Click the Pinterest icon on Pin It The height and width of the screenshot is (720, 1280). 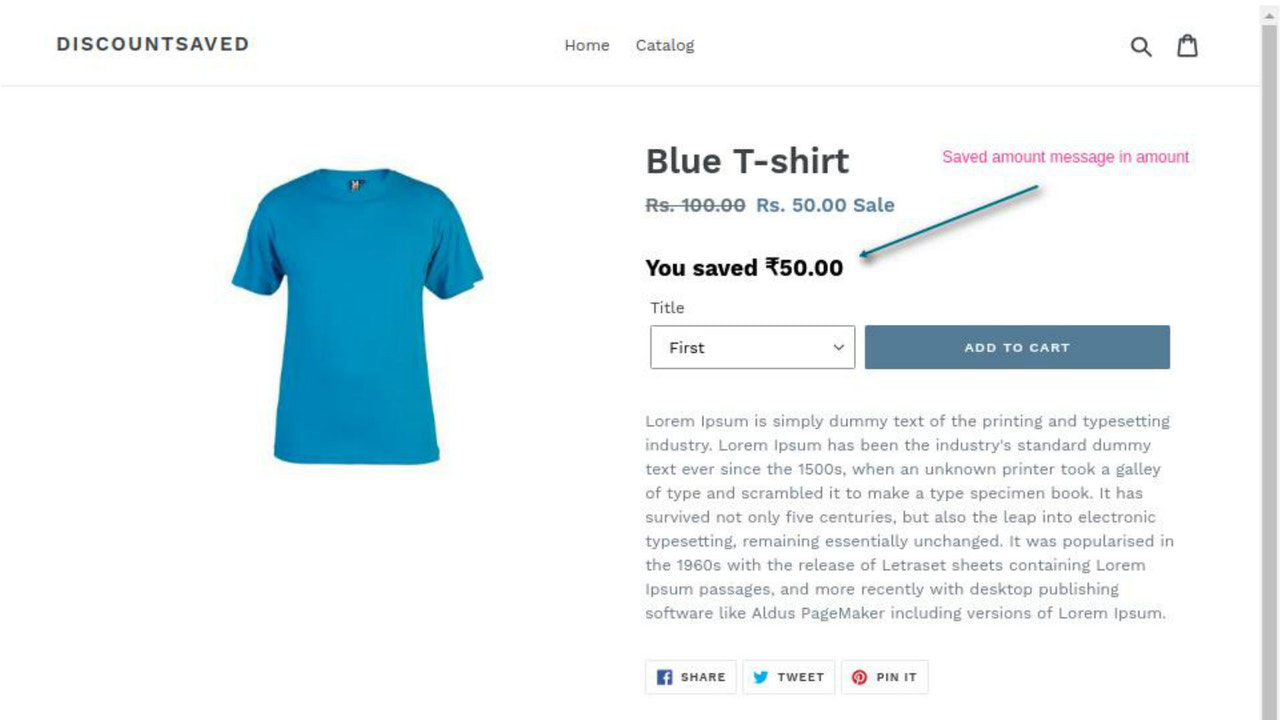coord(859,677)
